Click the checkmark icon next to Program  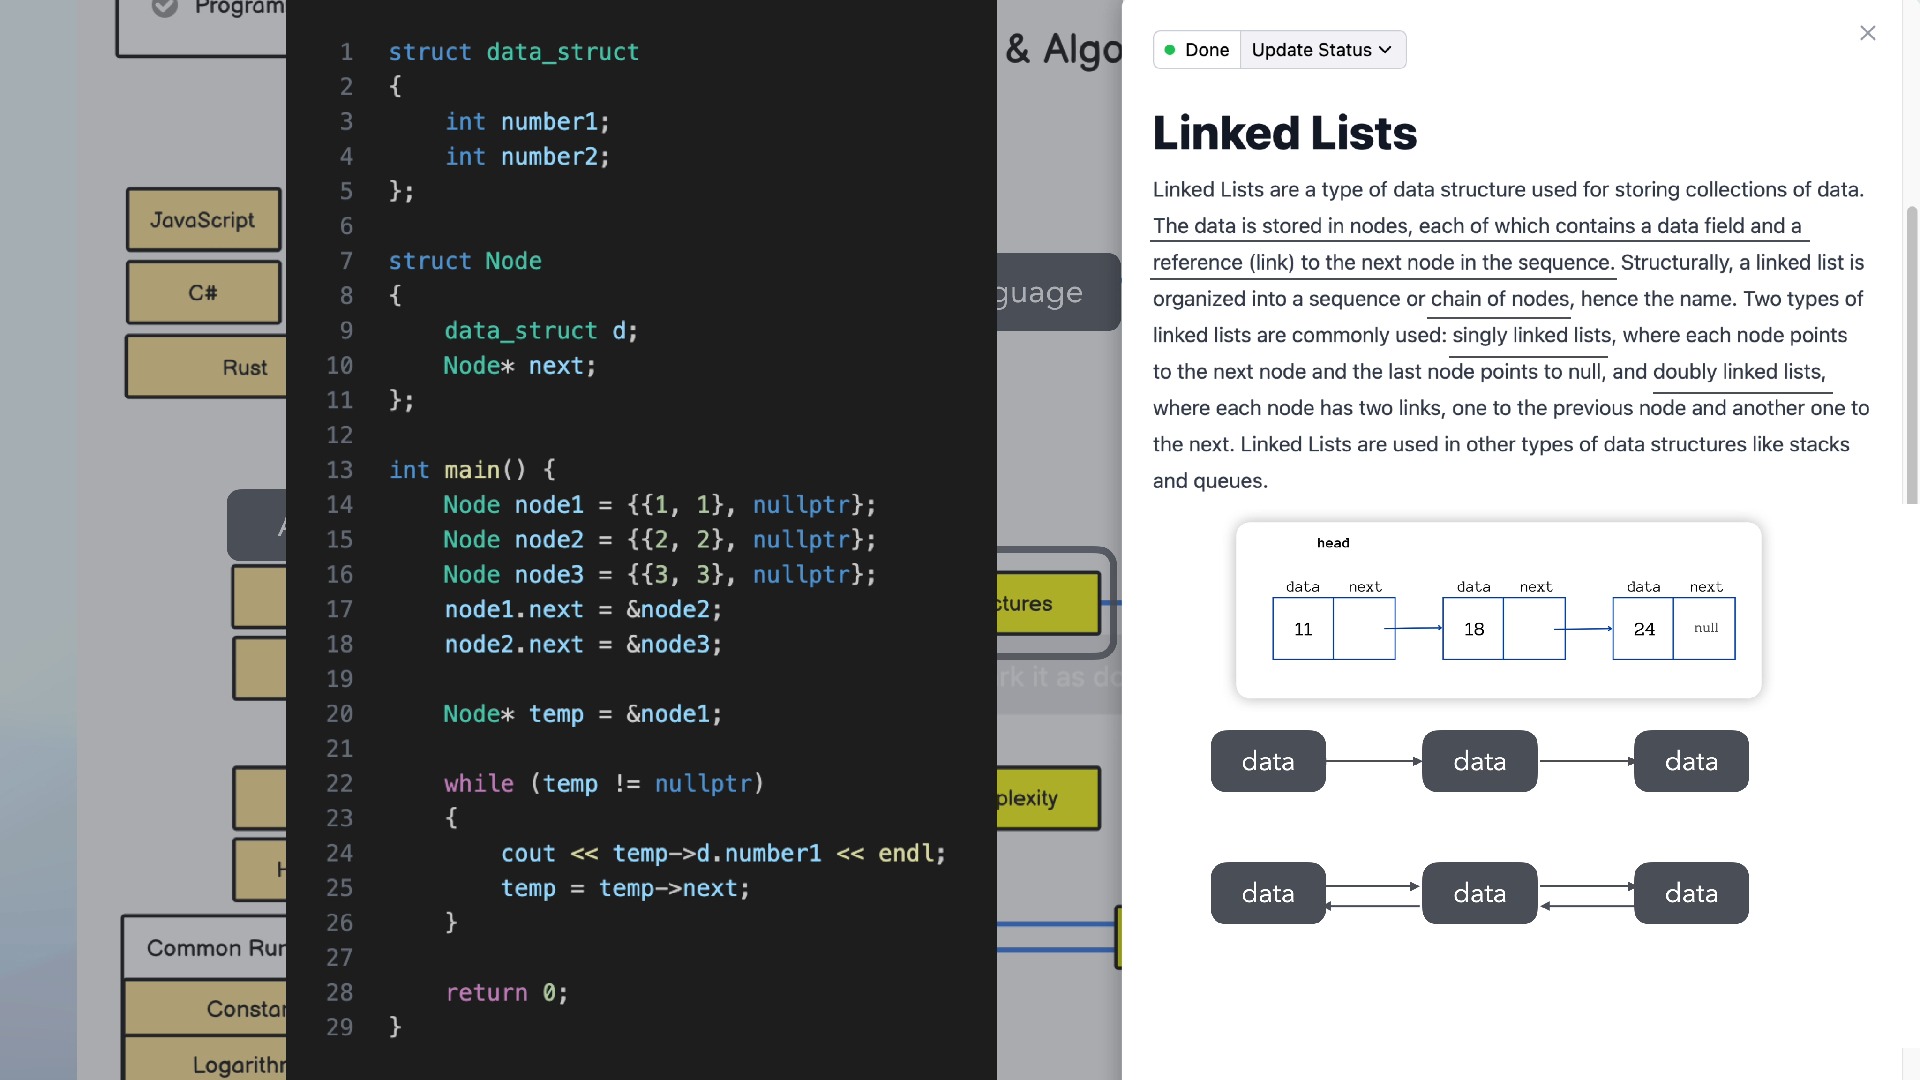165,7
